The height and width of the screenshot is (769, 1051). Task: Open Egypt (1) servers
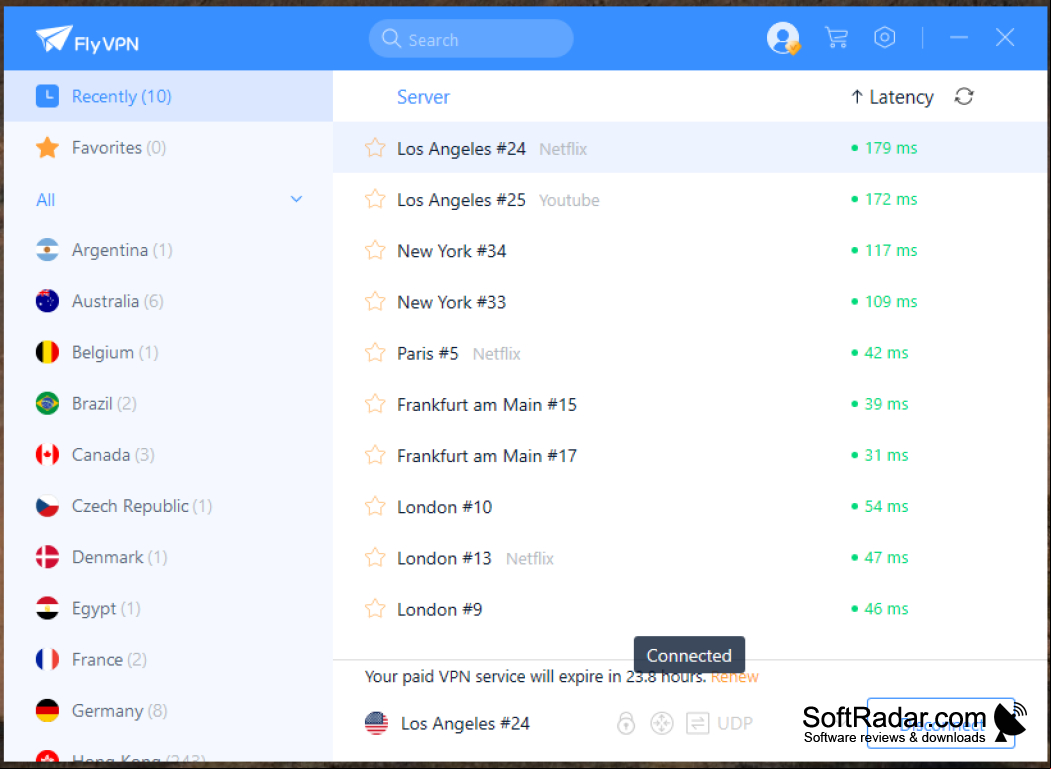[x=168, y=609]
